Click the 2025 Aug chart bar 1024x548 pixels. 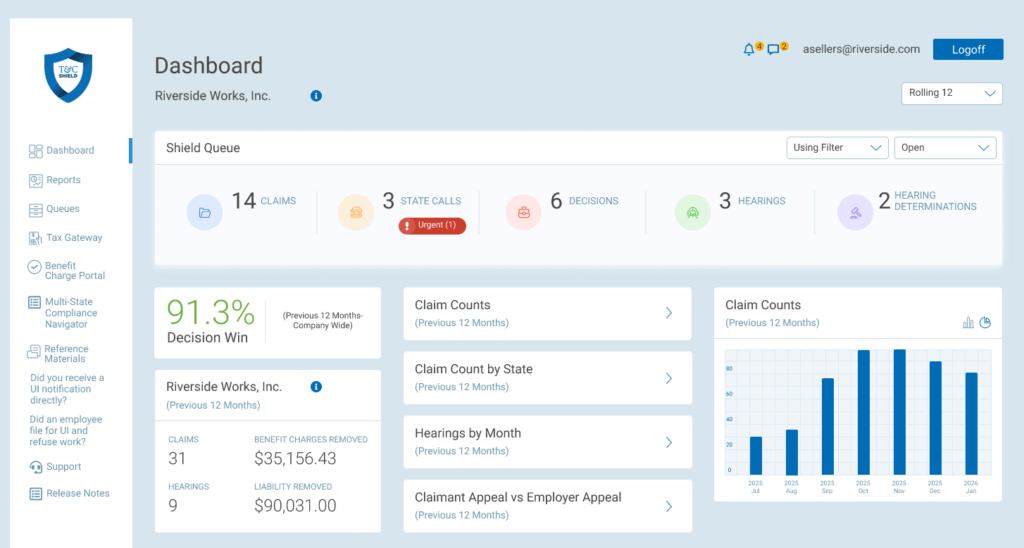click(x=792, y=452)
